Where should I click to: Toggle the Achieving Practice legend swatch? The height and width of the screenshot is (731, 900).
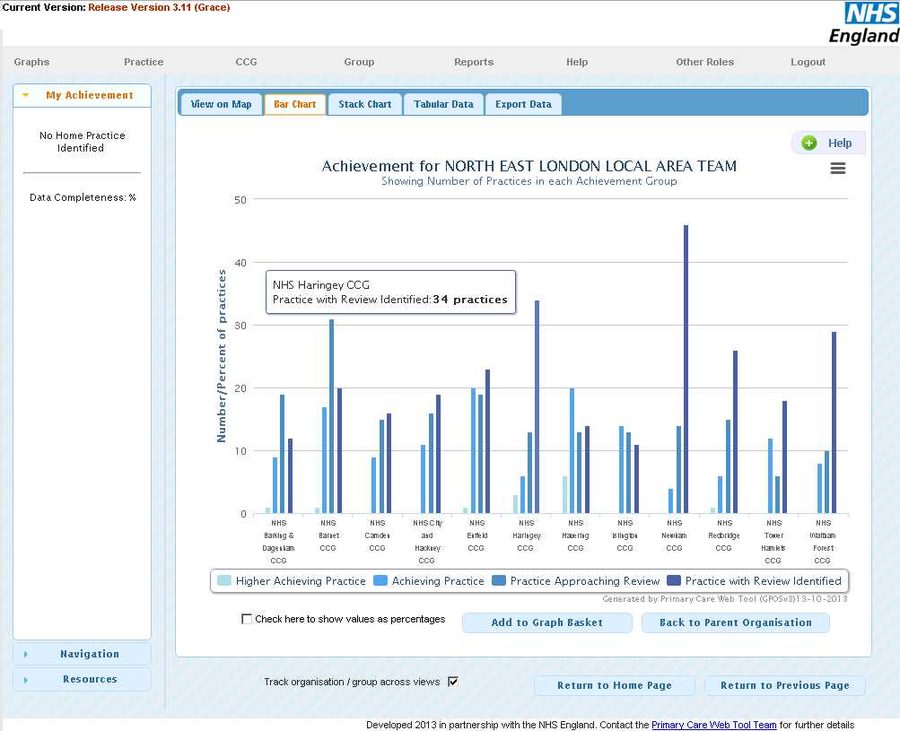pyautogui.click(x=380, y=581)
